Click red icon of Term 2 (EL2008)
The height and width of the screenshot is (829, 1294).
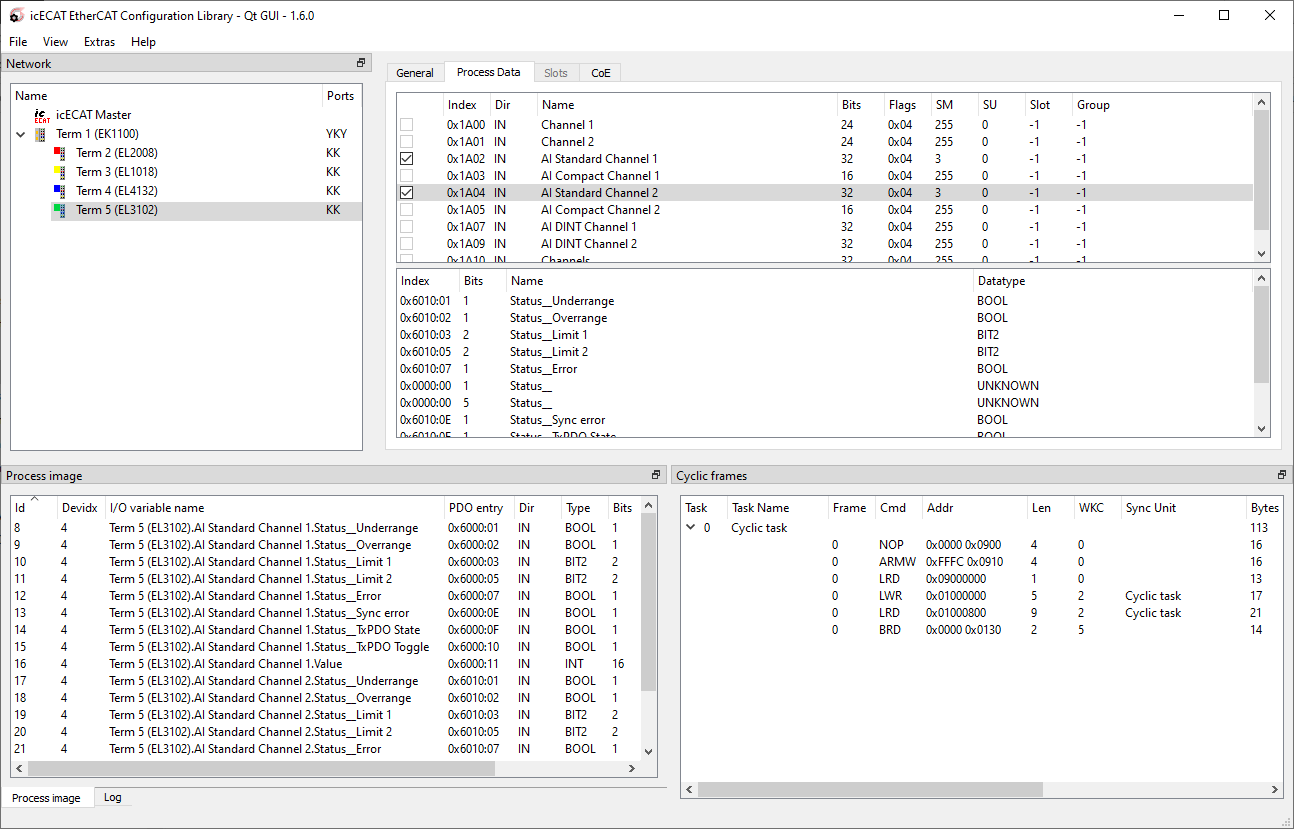pos(59,151)
